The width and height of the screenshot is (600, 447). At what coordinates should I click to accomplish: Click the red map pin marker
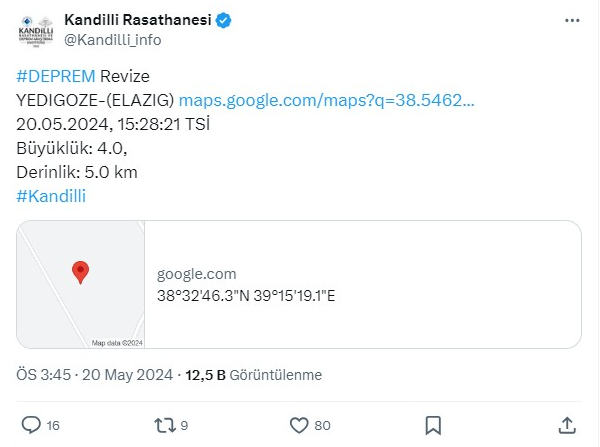pyautogui.click(x=81, y=272)
